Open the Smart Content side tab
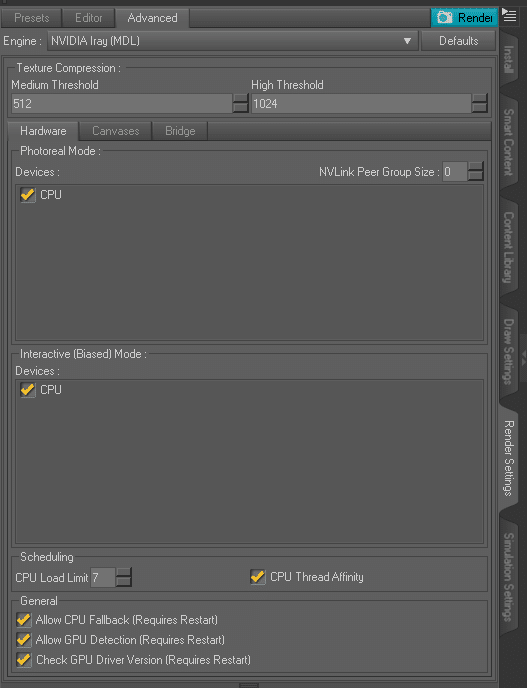The width and height of the screenshot is (527, 688). point(508,142)
